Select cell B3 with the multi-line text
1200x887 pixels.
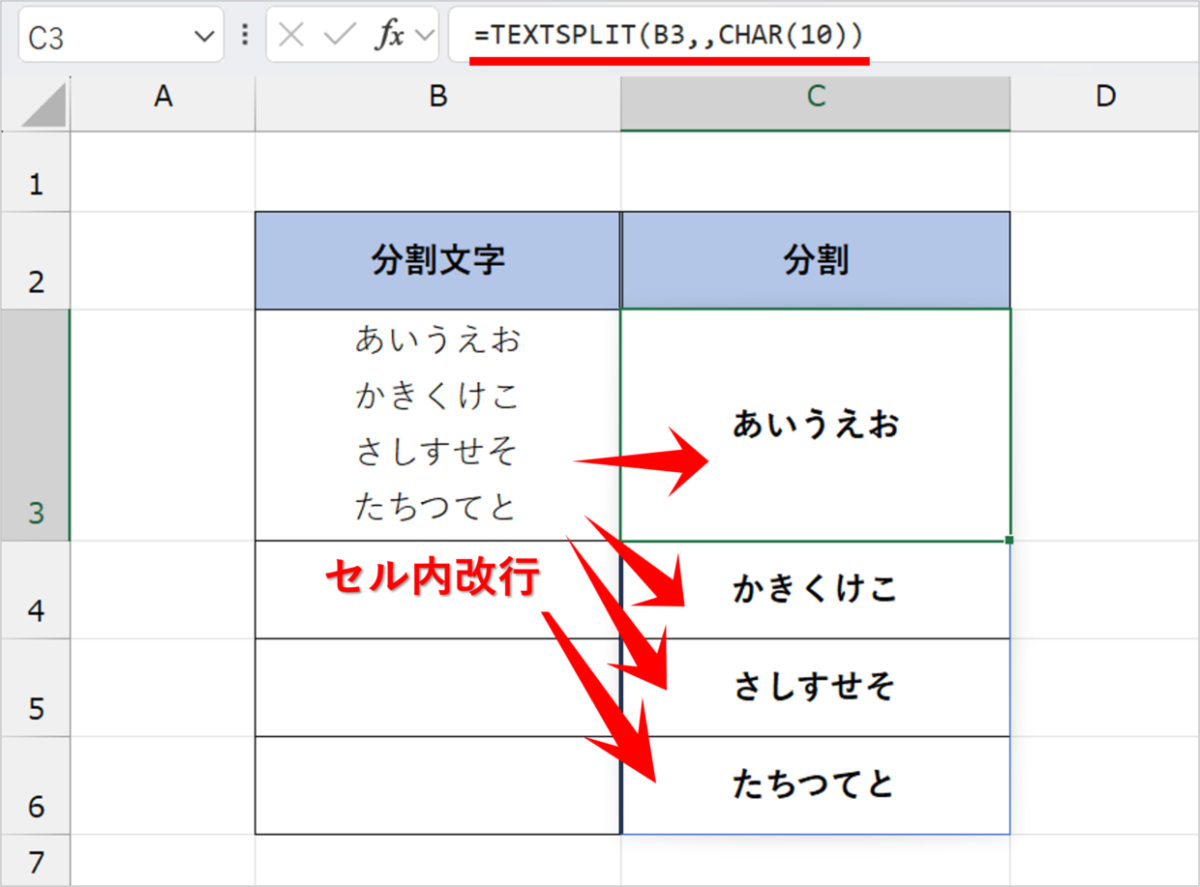[x=437, y=423]
